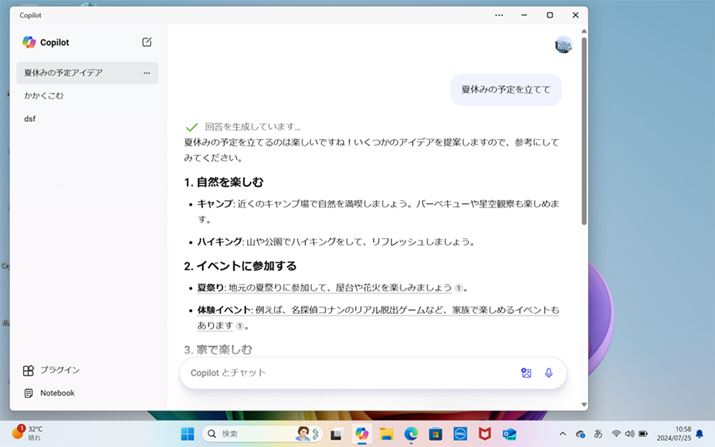The width and height of the screenshot is (715, 447).
Task: Launch Microsoft Edge from the taskbar
Action: point(411,434)
